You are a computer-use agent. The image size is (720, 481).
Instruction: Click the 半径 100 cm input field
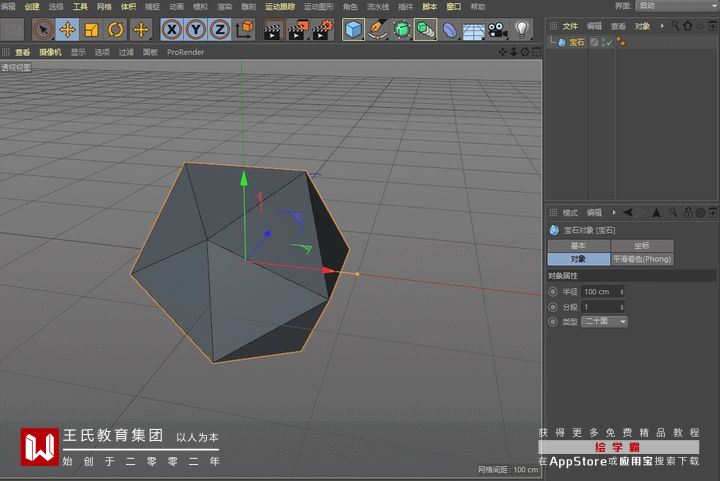tap(602, 291)
